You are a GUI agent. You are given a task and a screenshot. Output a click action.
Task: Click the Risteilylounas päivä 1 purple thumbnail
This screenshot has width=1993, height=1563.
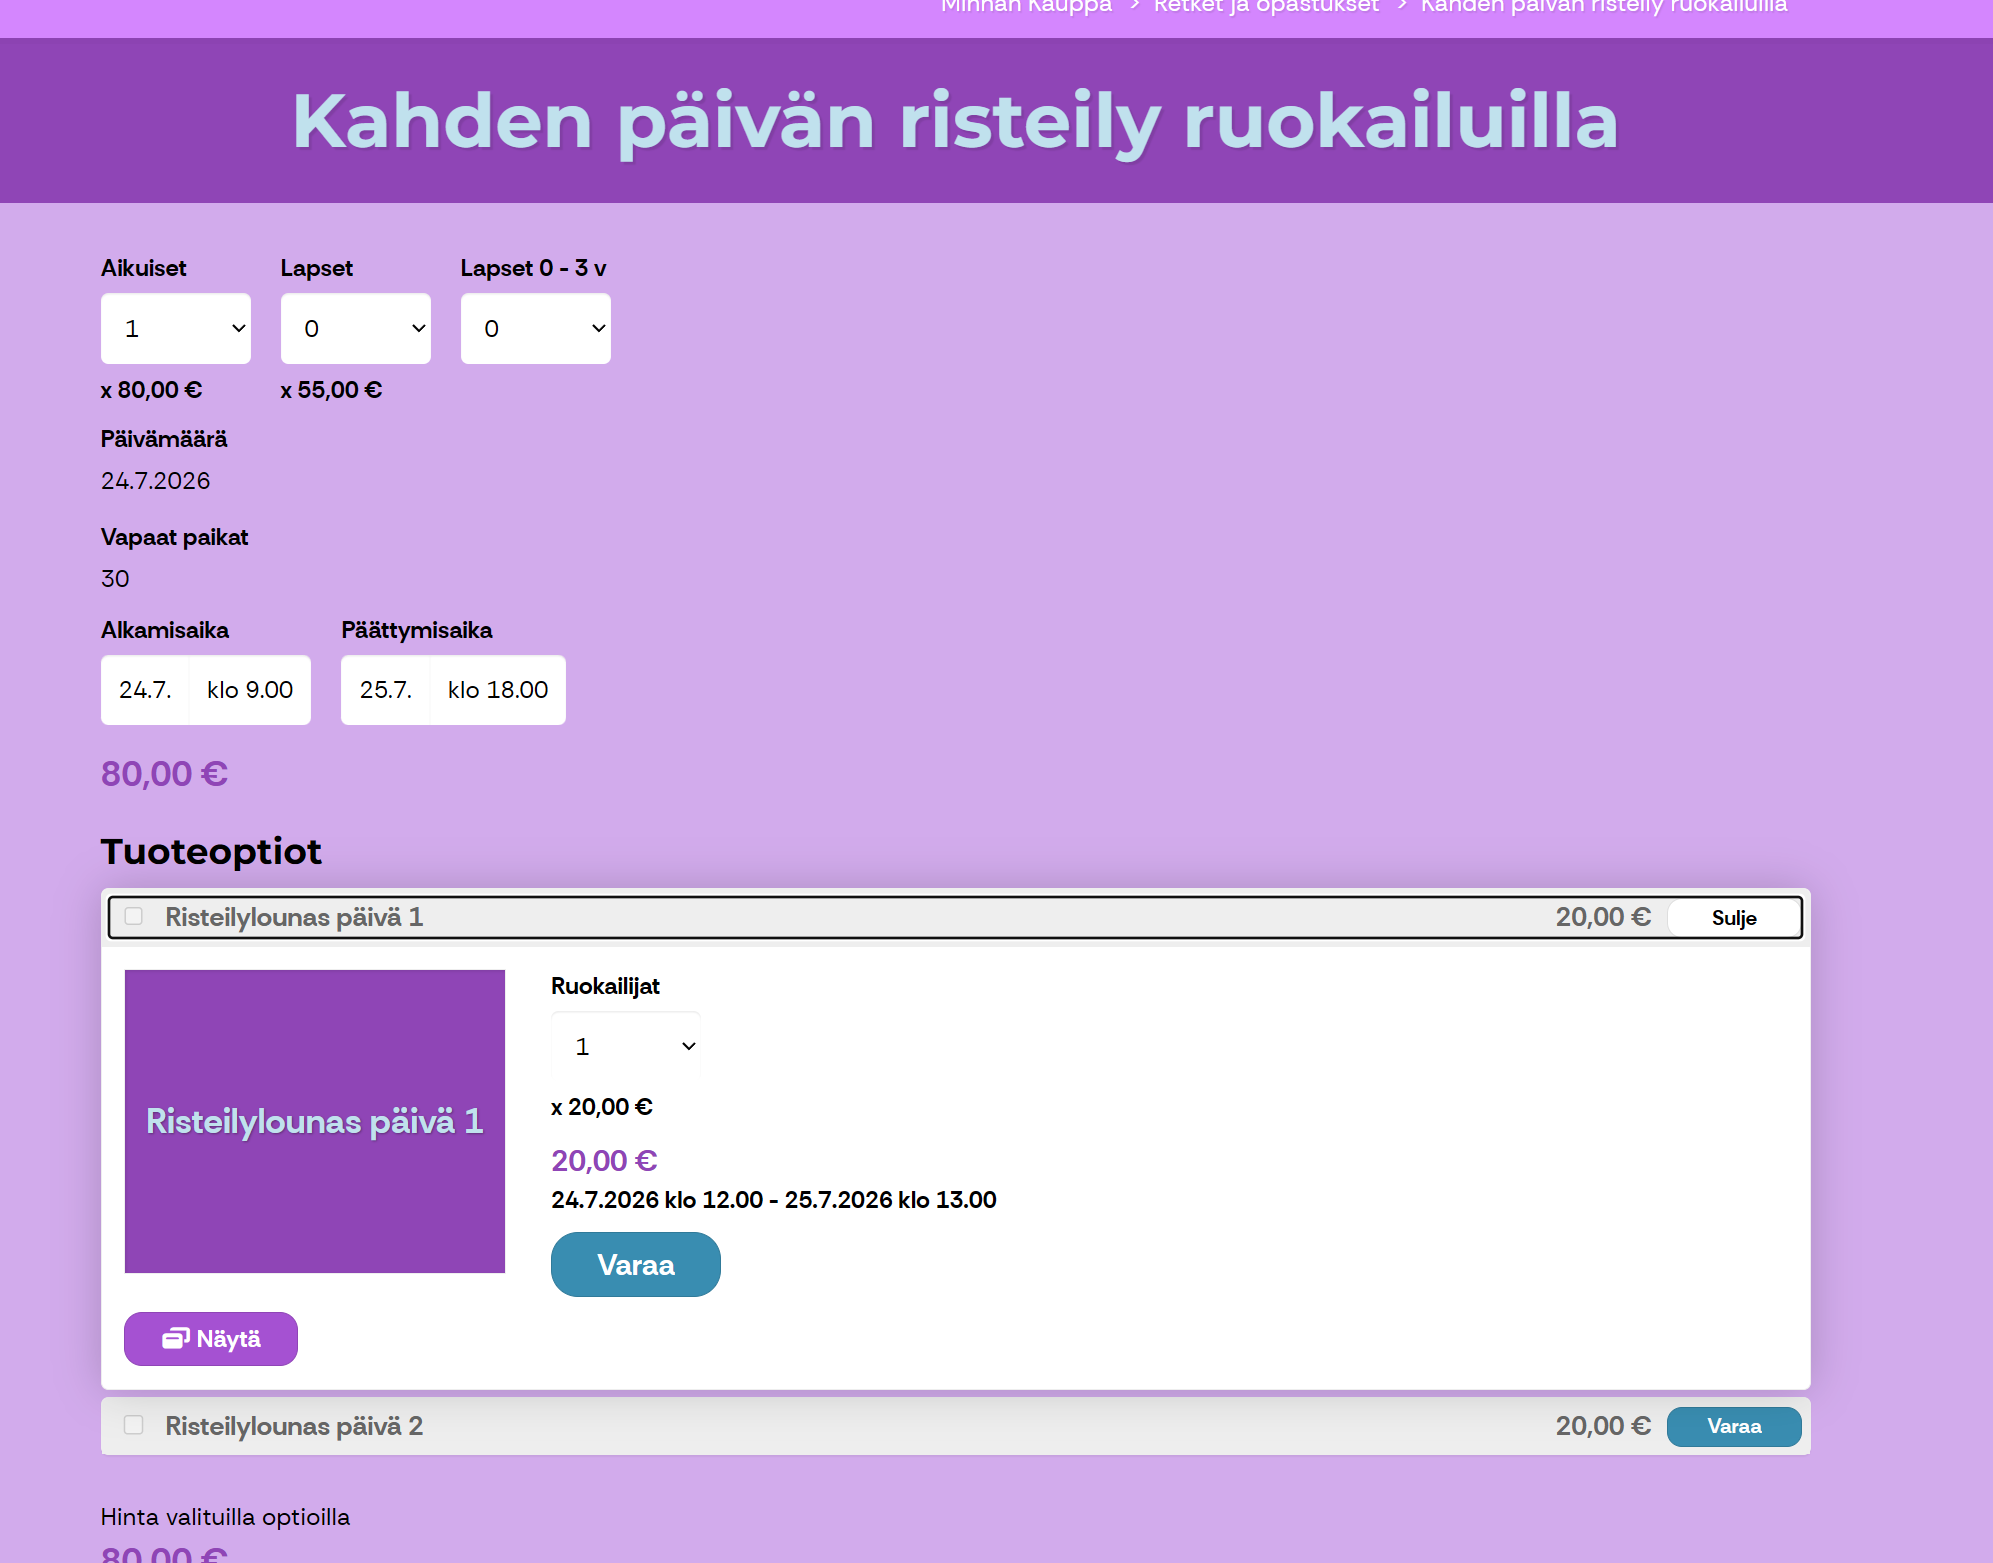click(x=315, y=1121)
